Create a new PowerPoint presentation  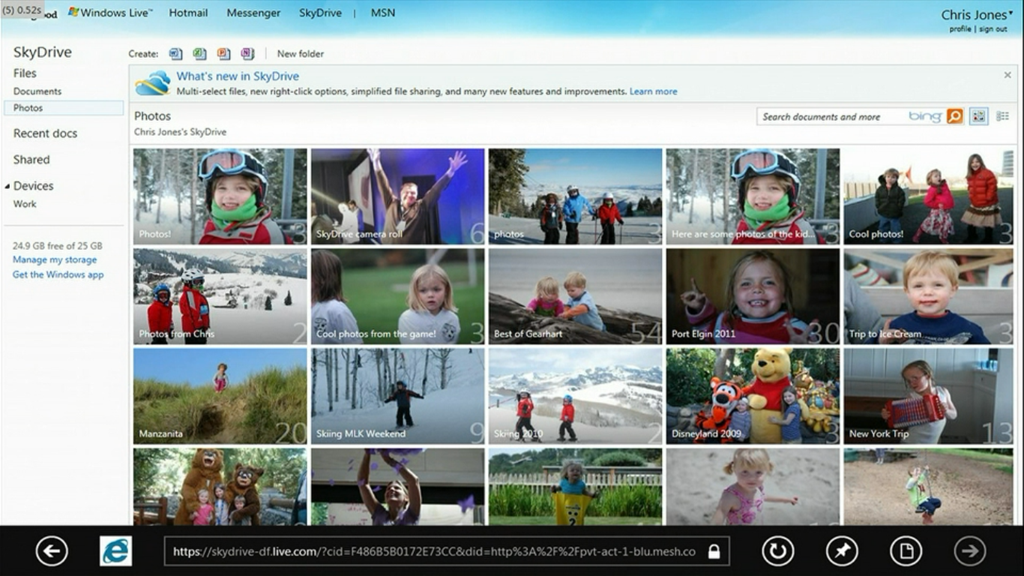coord(223,54)
